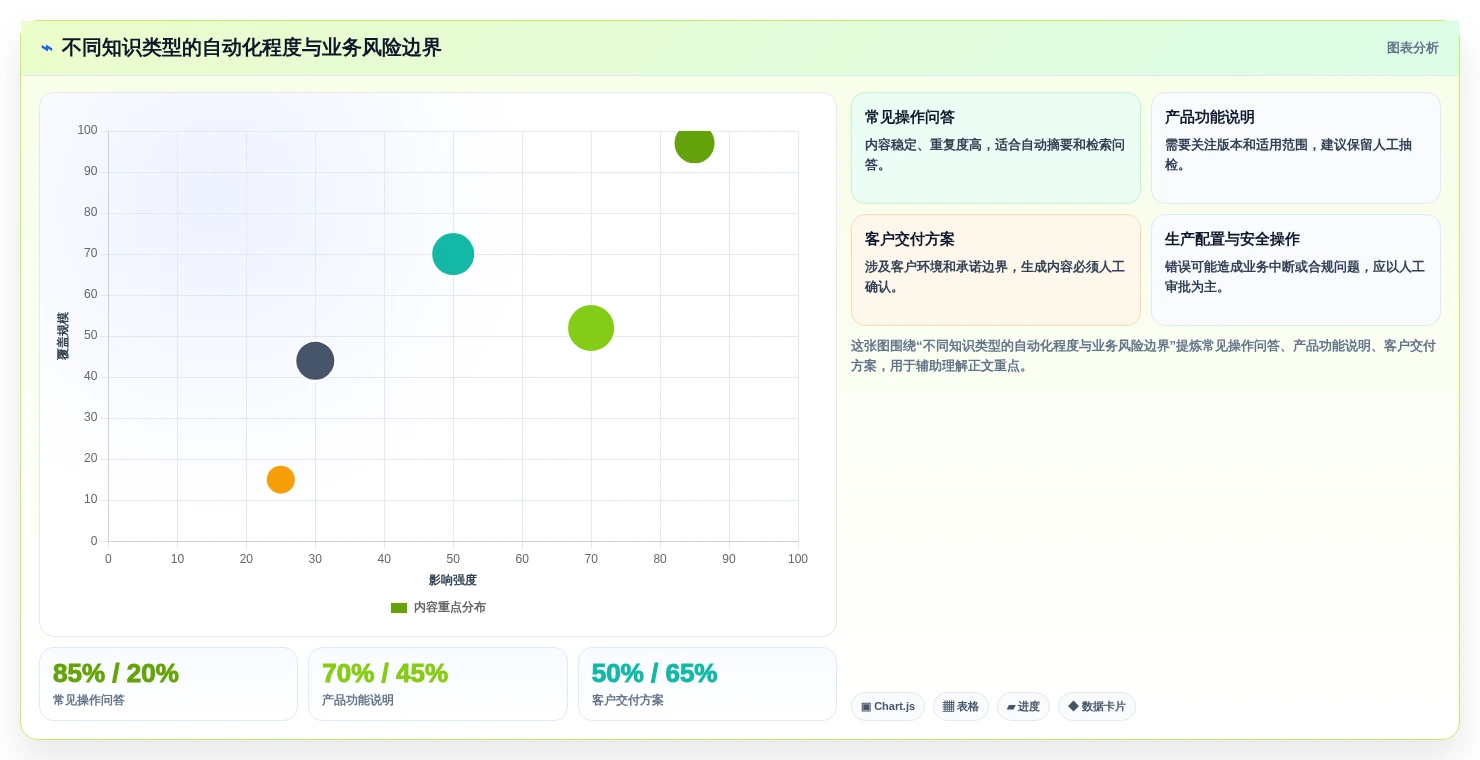Click the 进度 tag chip
1480x760 pixels.
(x=1023, y=706)
